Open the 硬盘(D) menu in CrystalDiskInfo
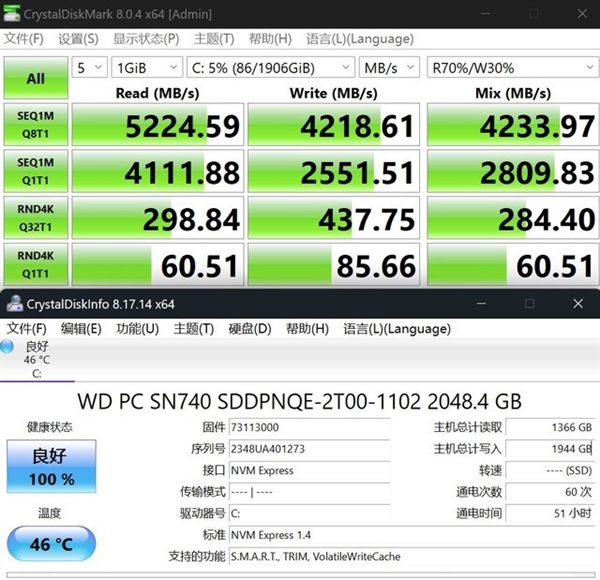 [249, 328]
